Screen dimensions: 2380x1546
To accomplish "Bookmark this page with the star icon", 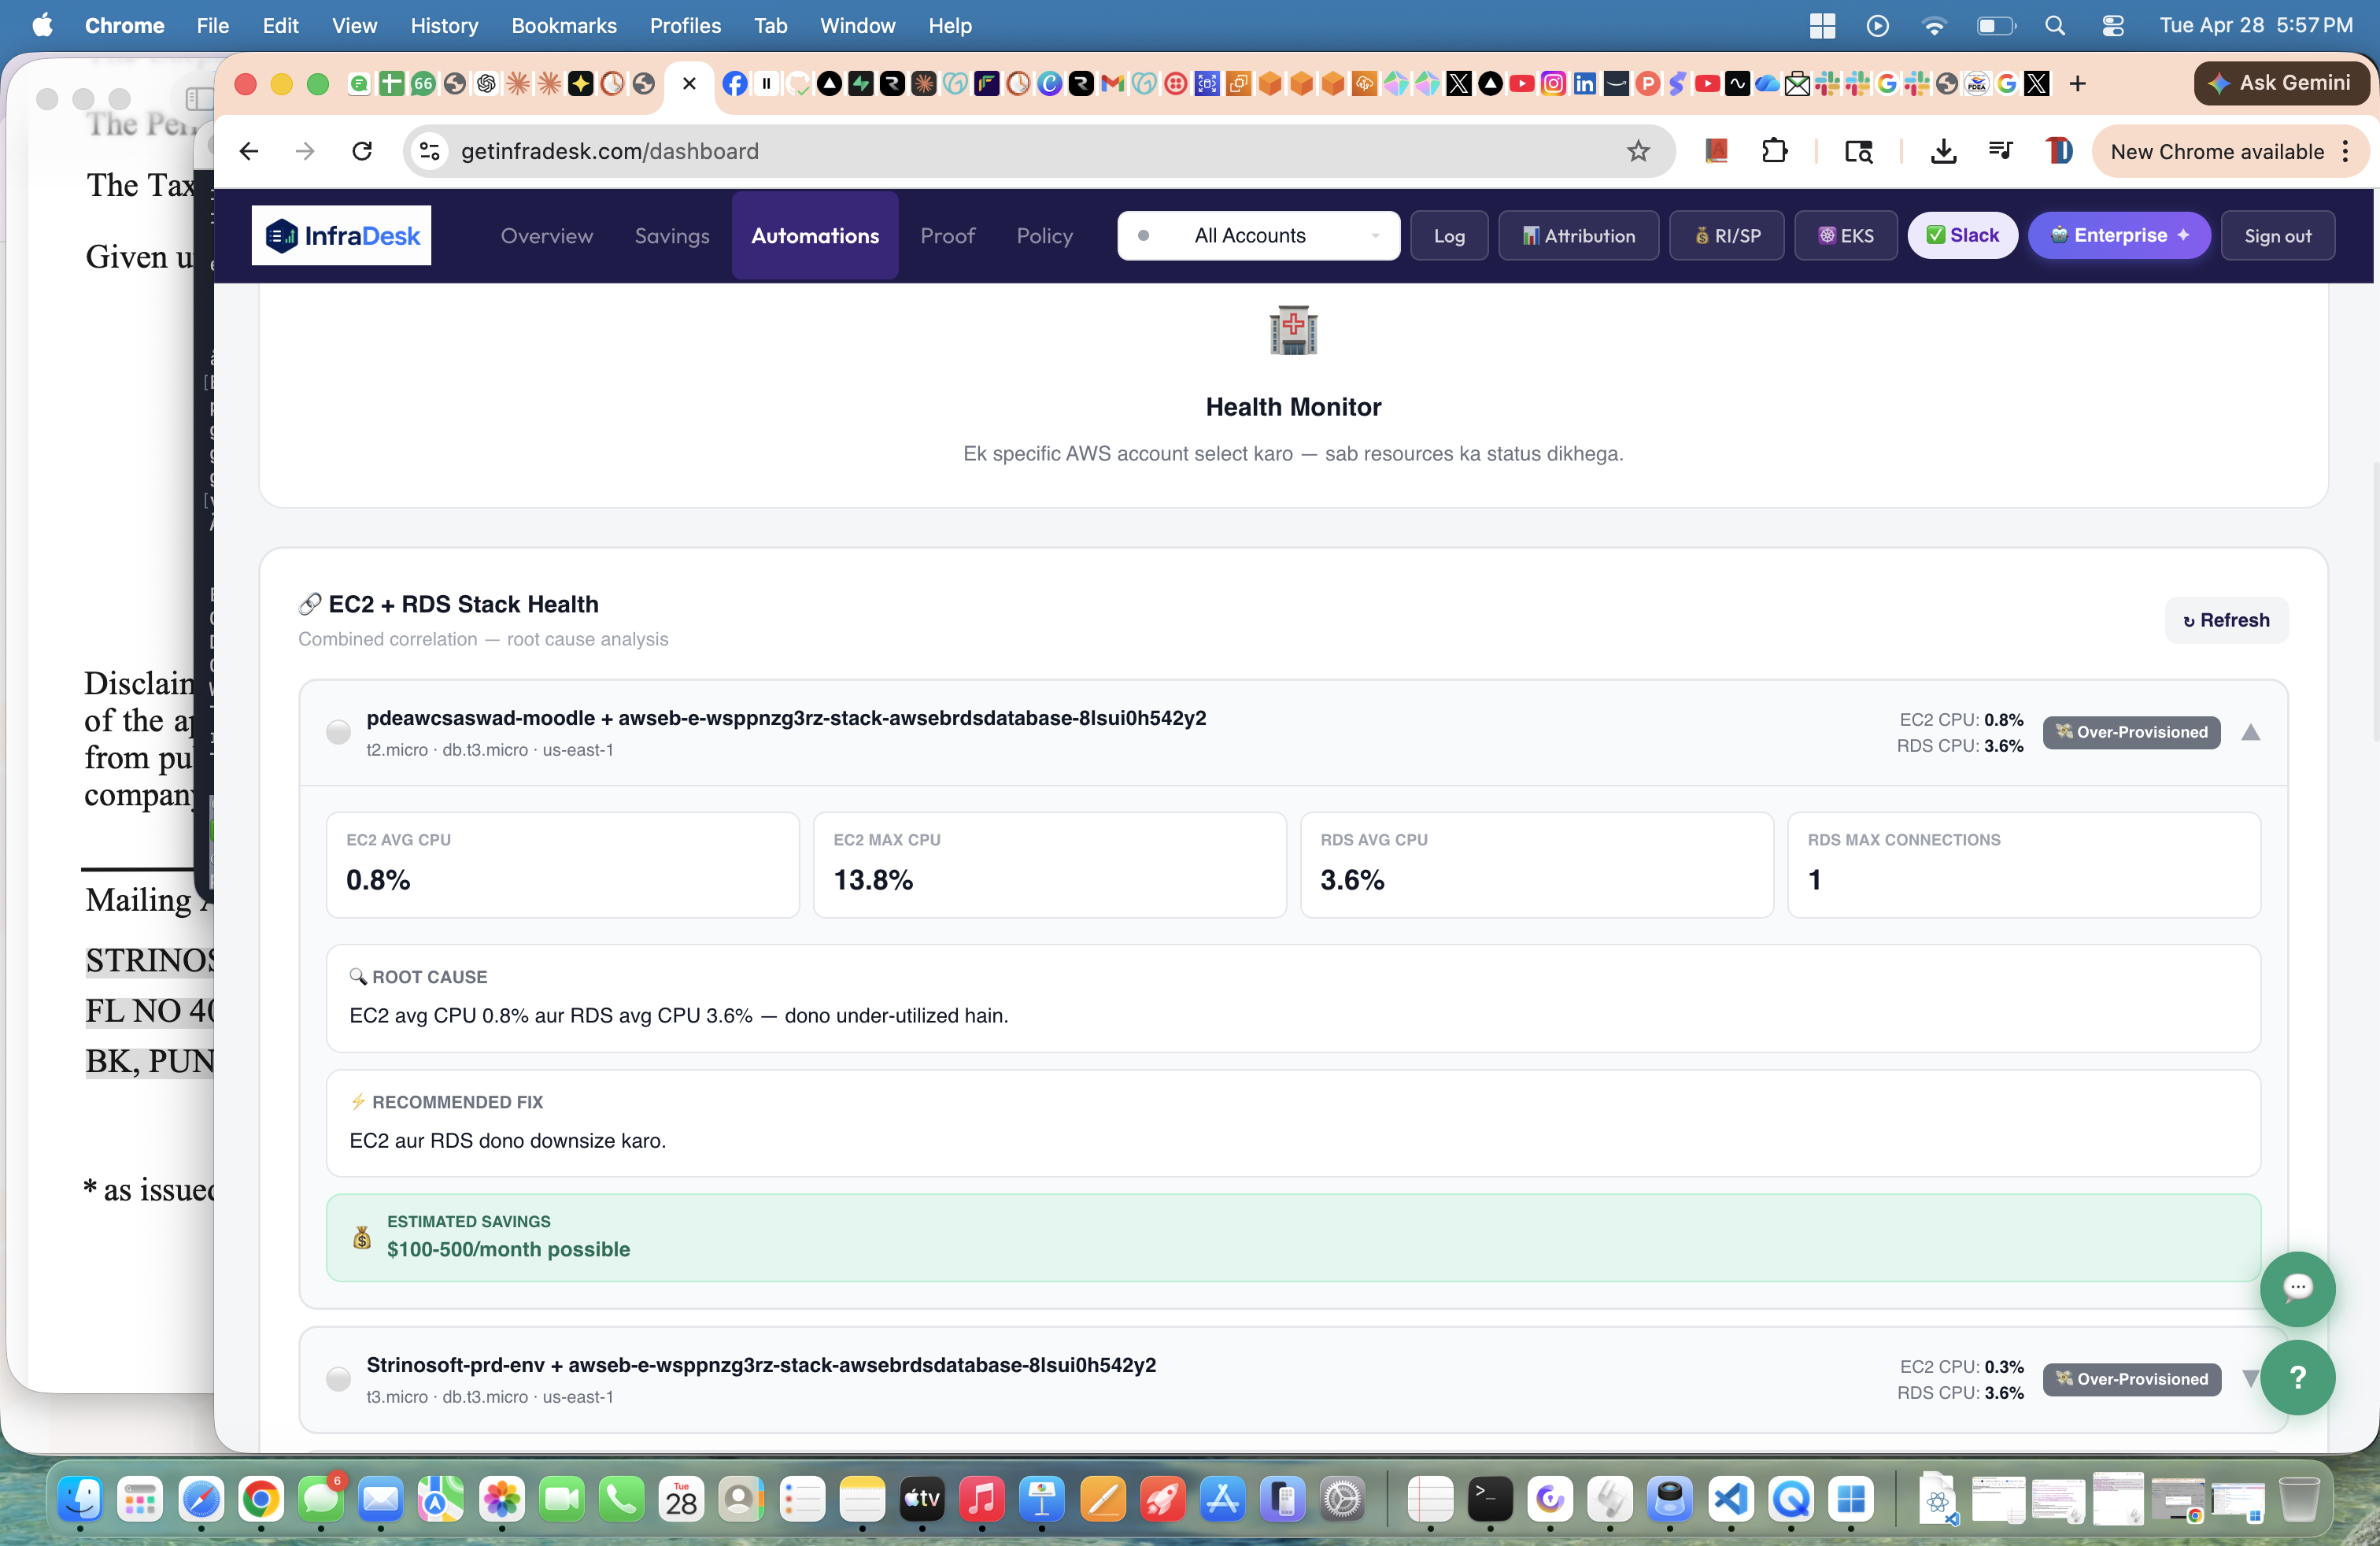I will click(x=1637, y=151).
